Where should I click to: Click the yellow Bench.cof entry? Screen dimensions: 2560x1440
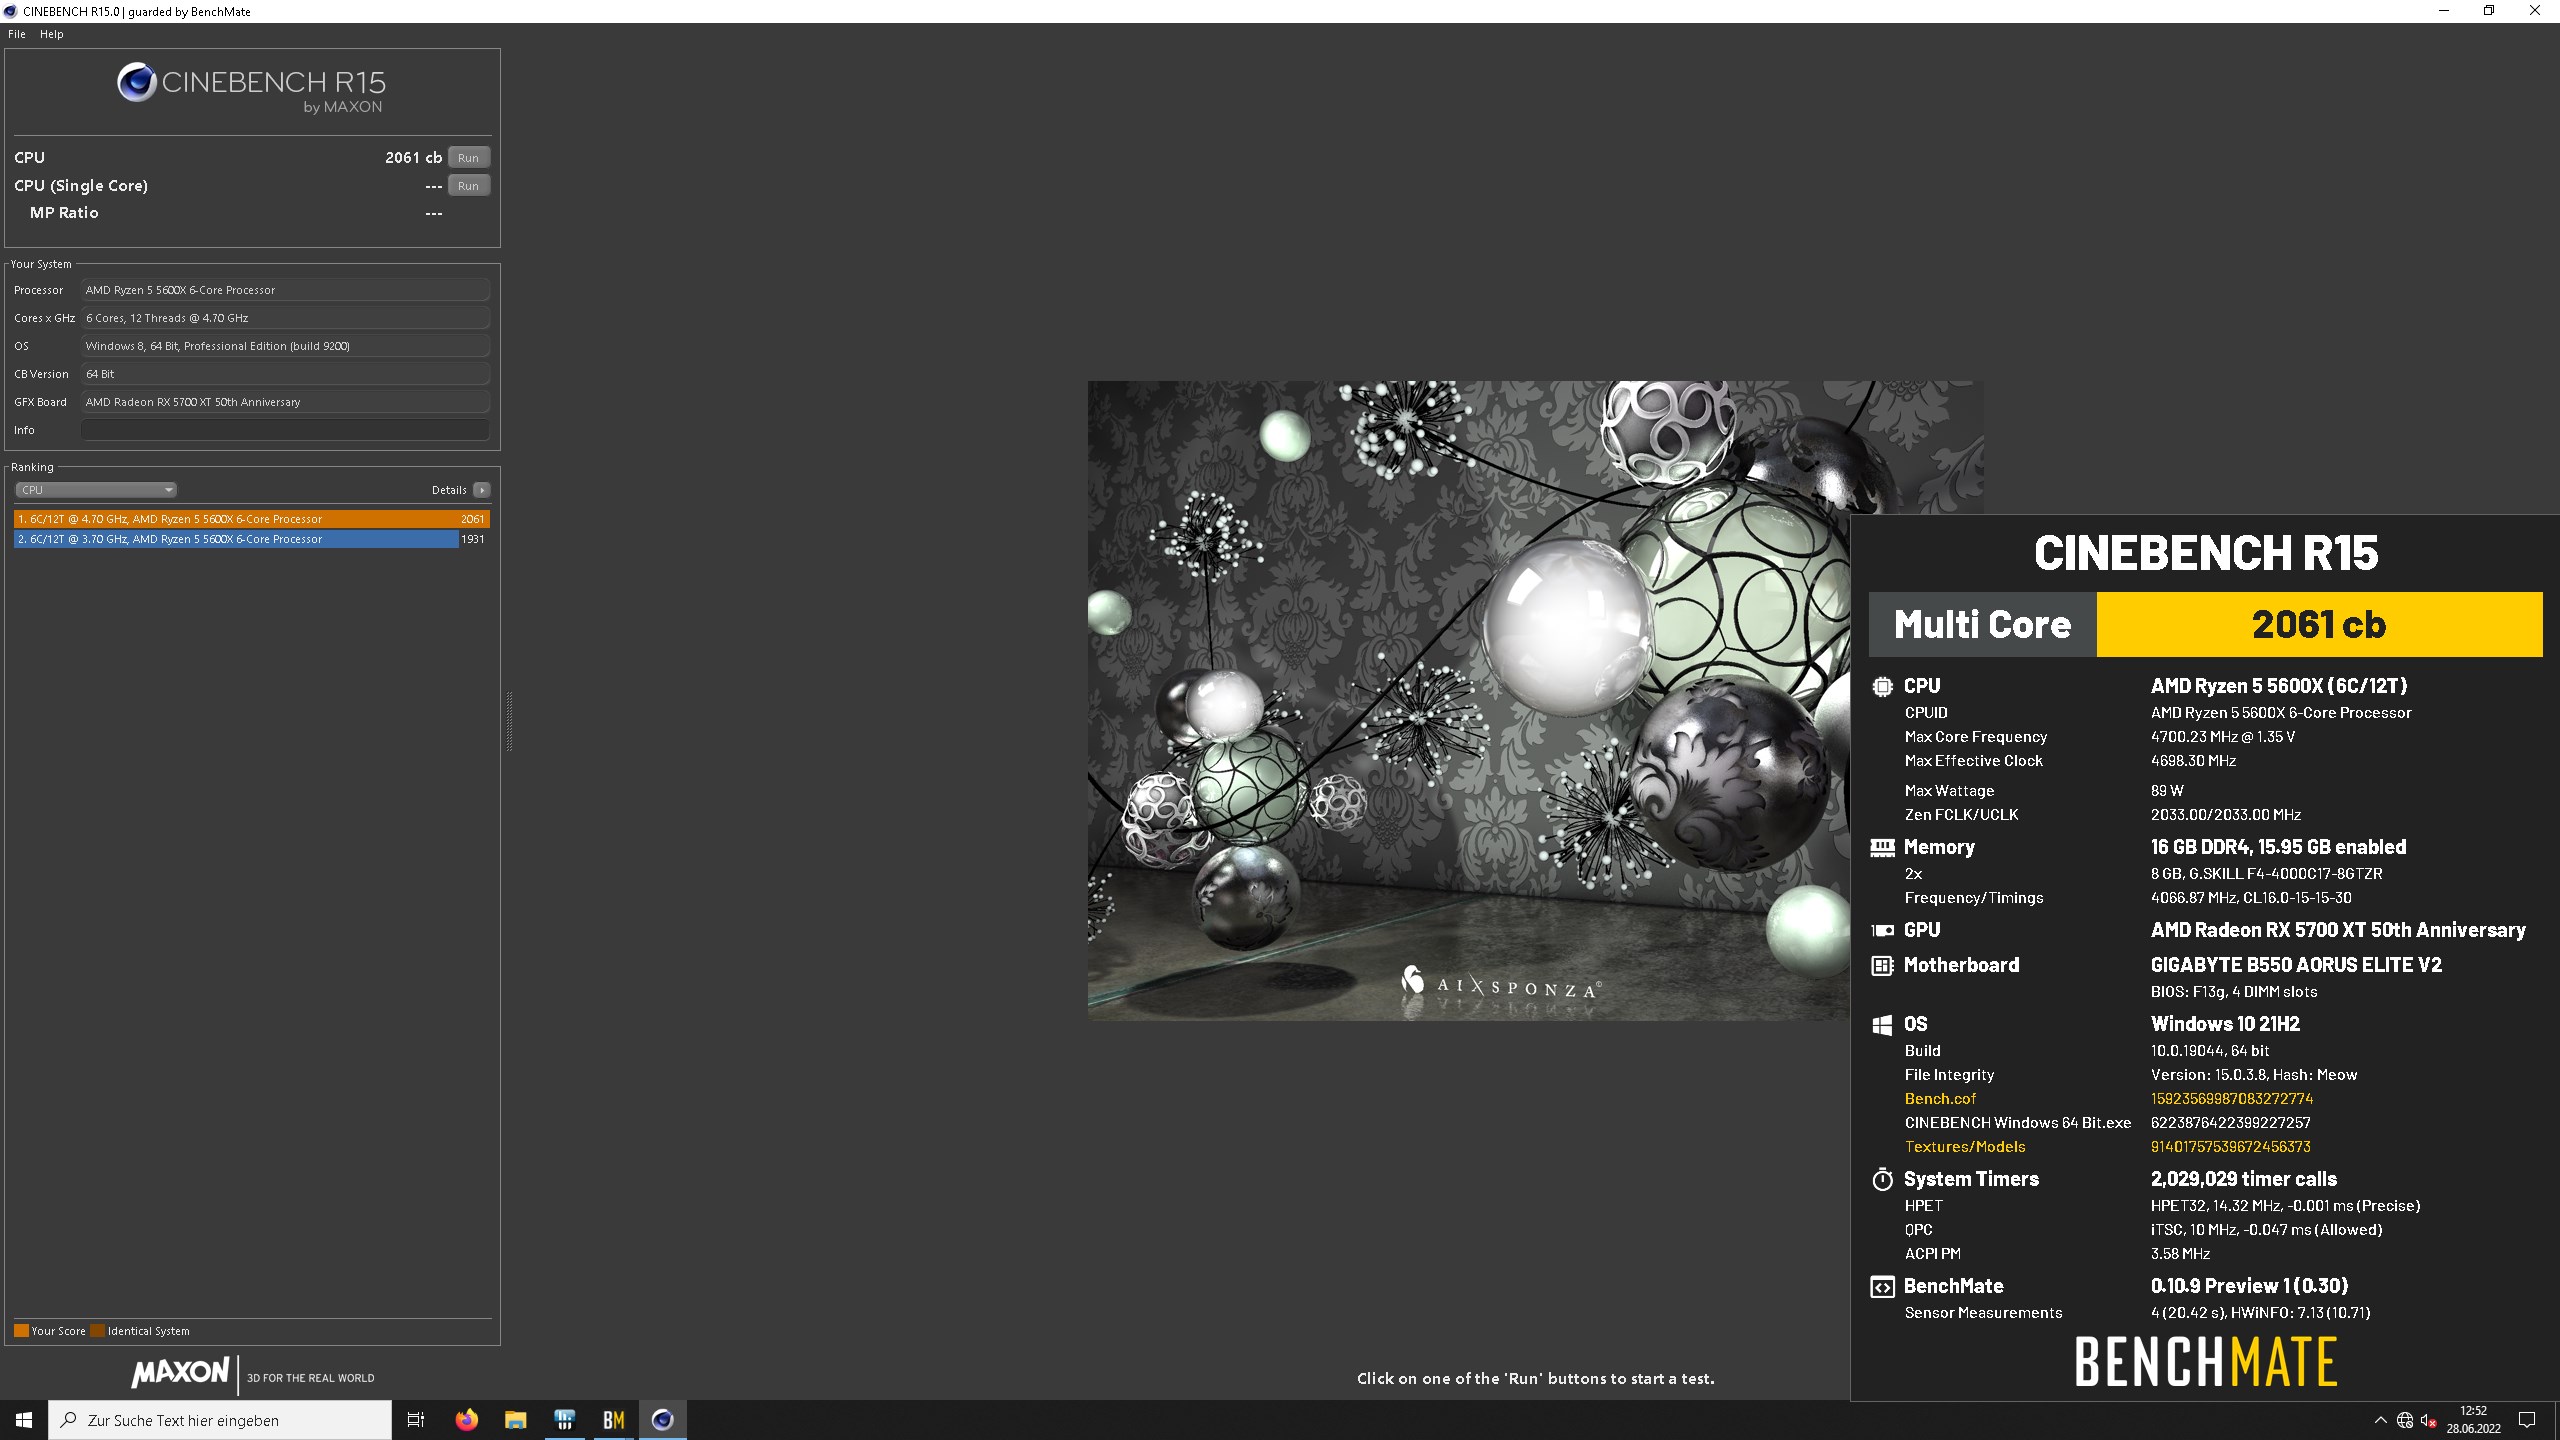click(1940, 1099)
